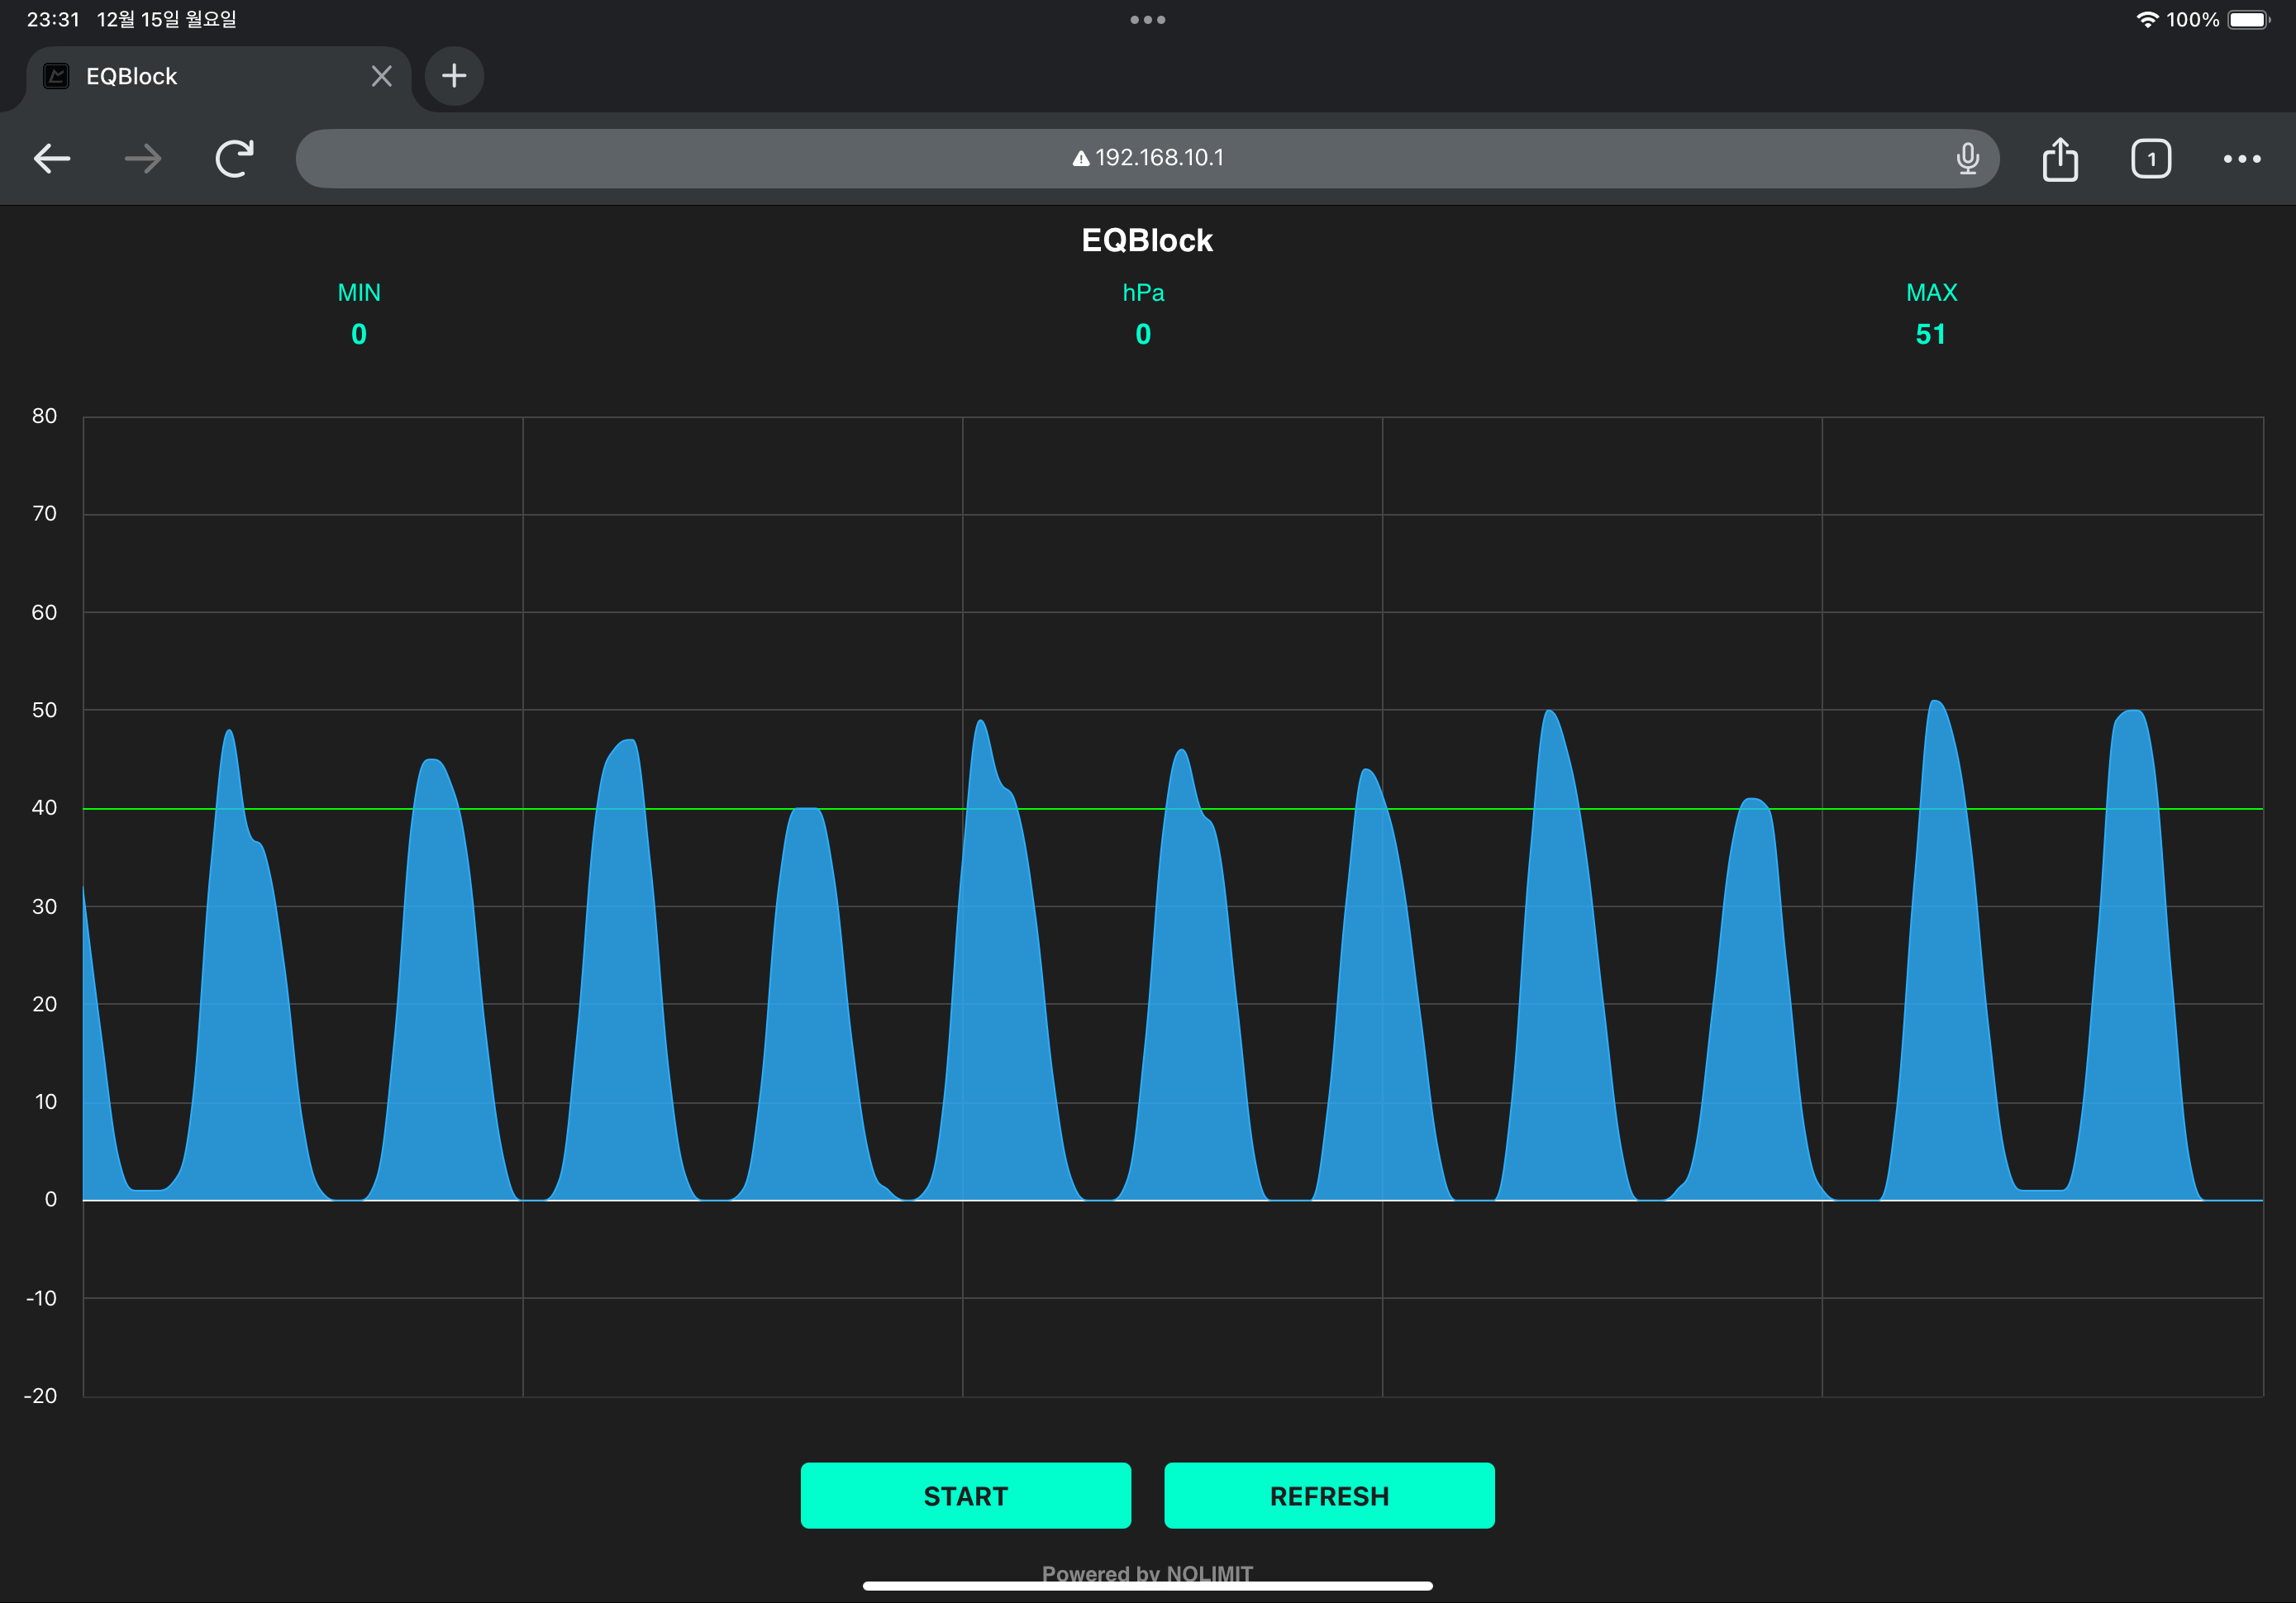The height and width of the screenshot is (1603, 2296).
Task: Click the MAX value 51
Action: 1930,334
